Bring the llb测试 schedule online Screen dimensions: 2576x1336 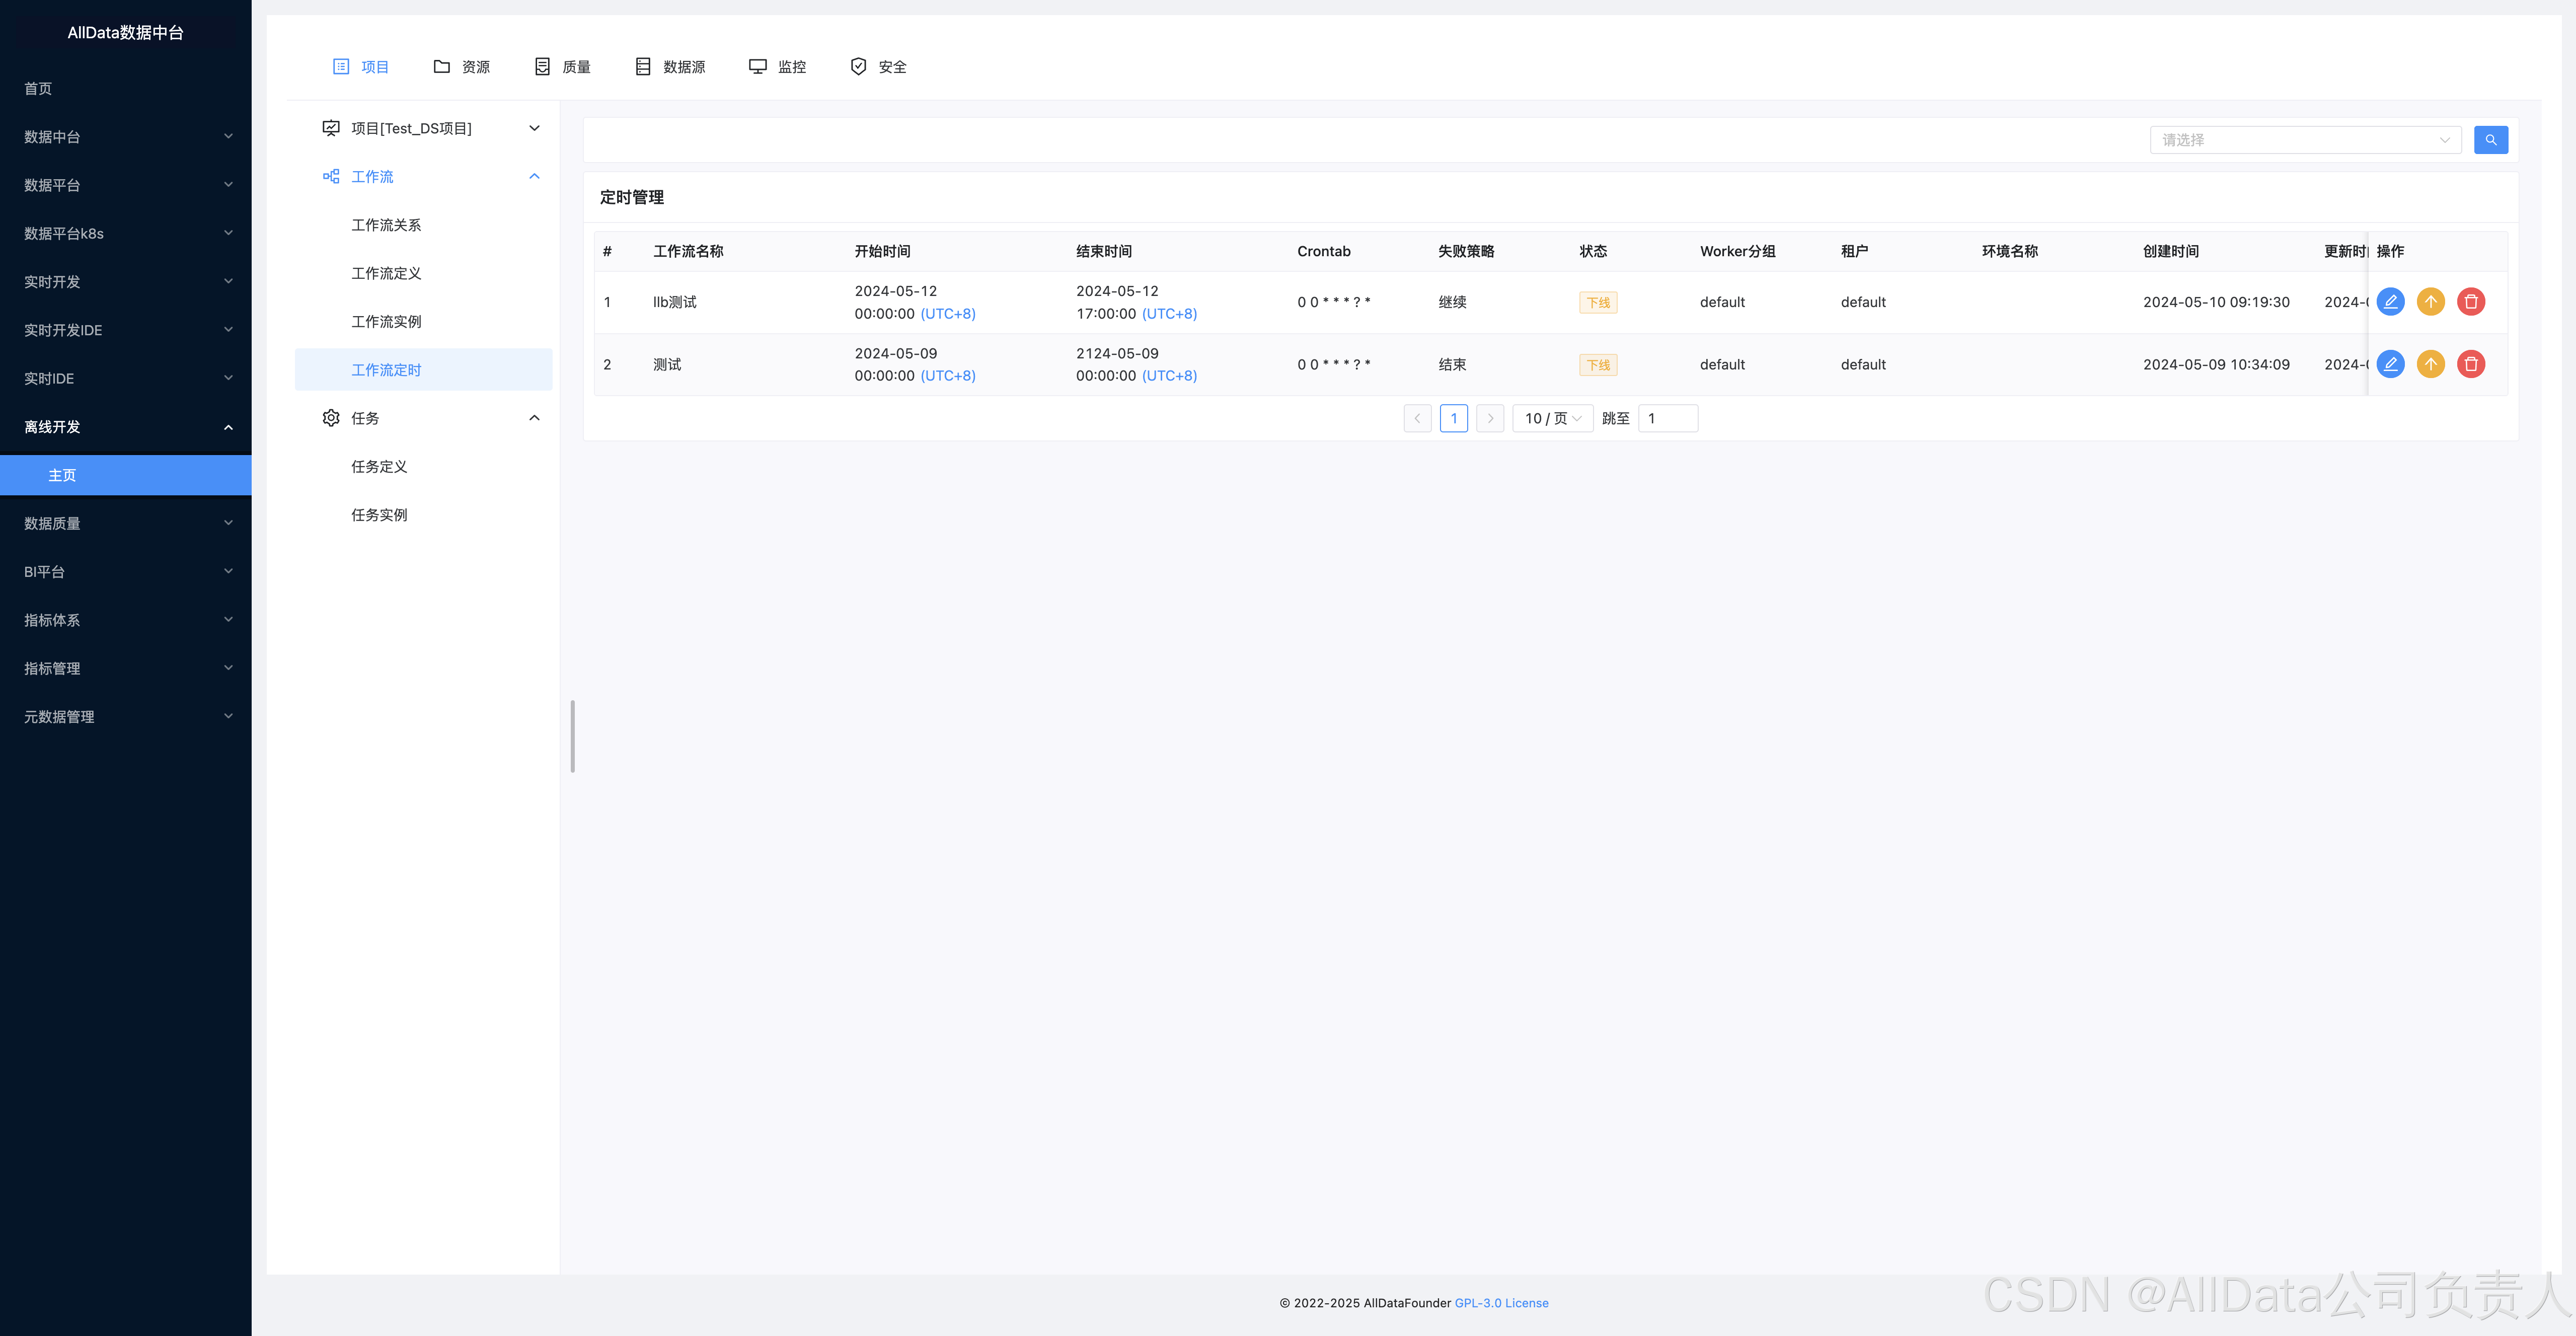click(x=2430, y=302)
